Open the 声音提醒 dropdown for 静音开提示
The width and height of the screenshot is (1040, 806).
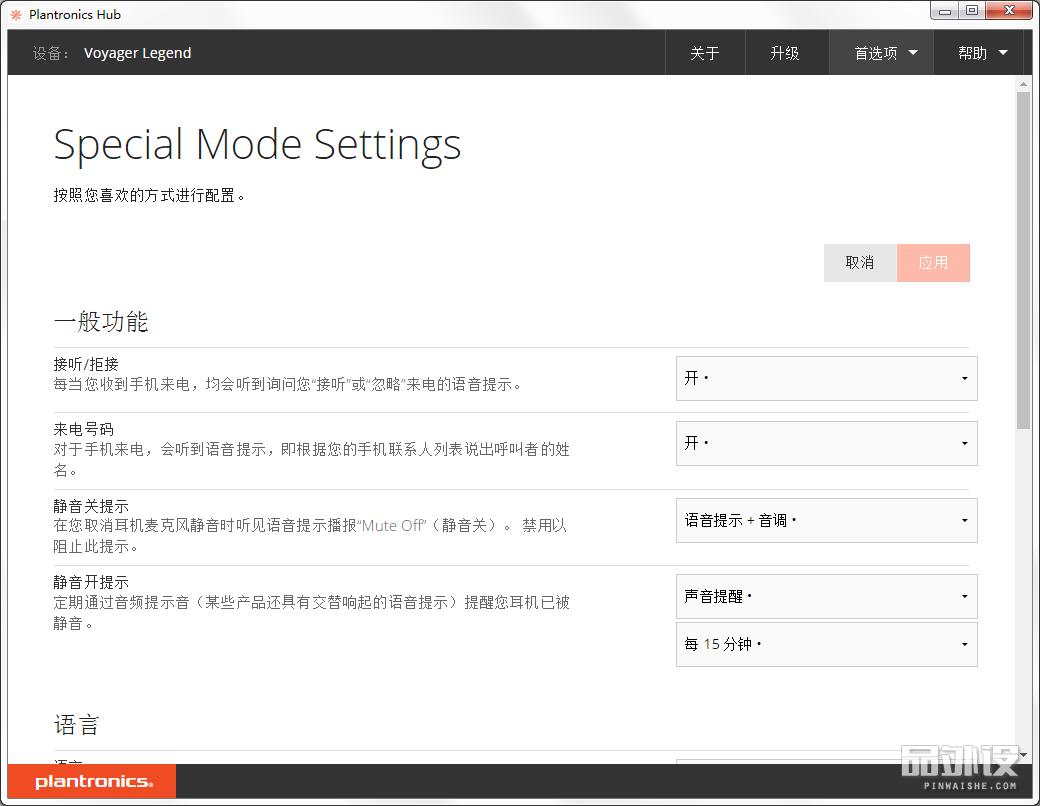(826, 596)
